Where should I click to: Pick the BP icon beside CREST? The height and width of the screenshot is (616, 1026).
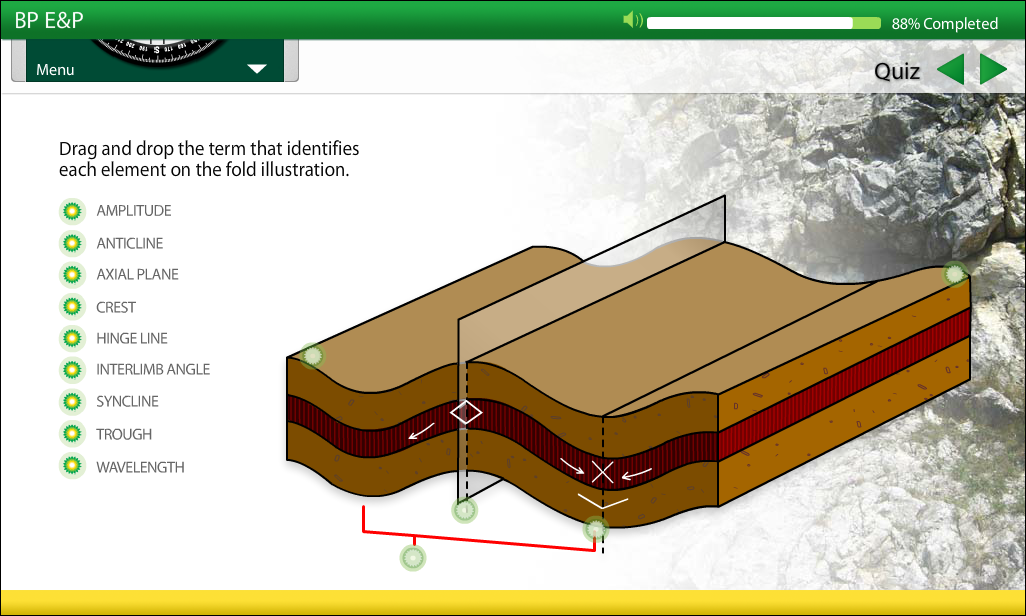coord(72,307)
